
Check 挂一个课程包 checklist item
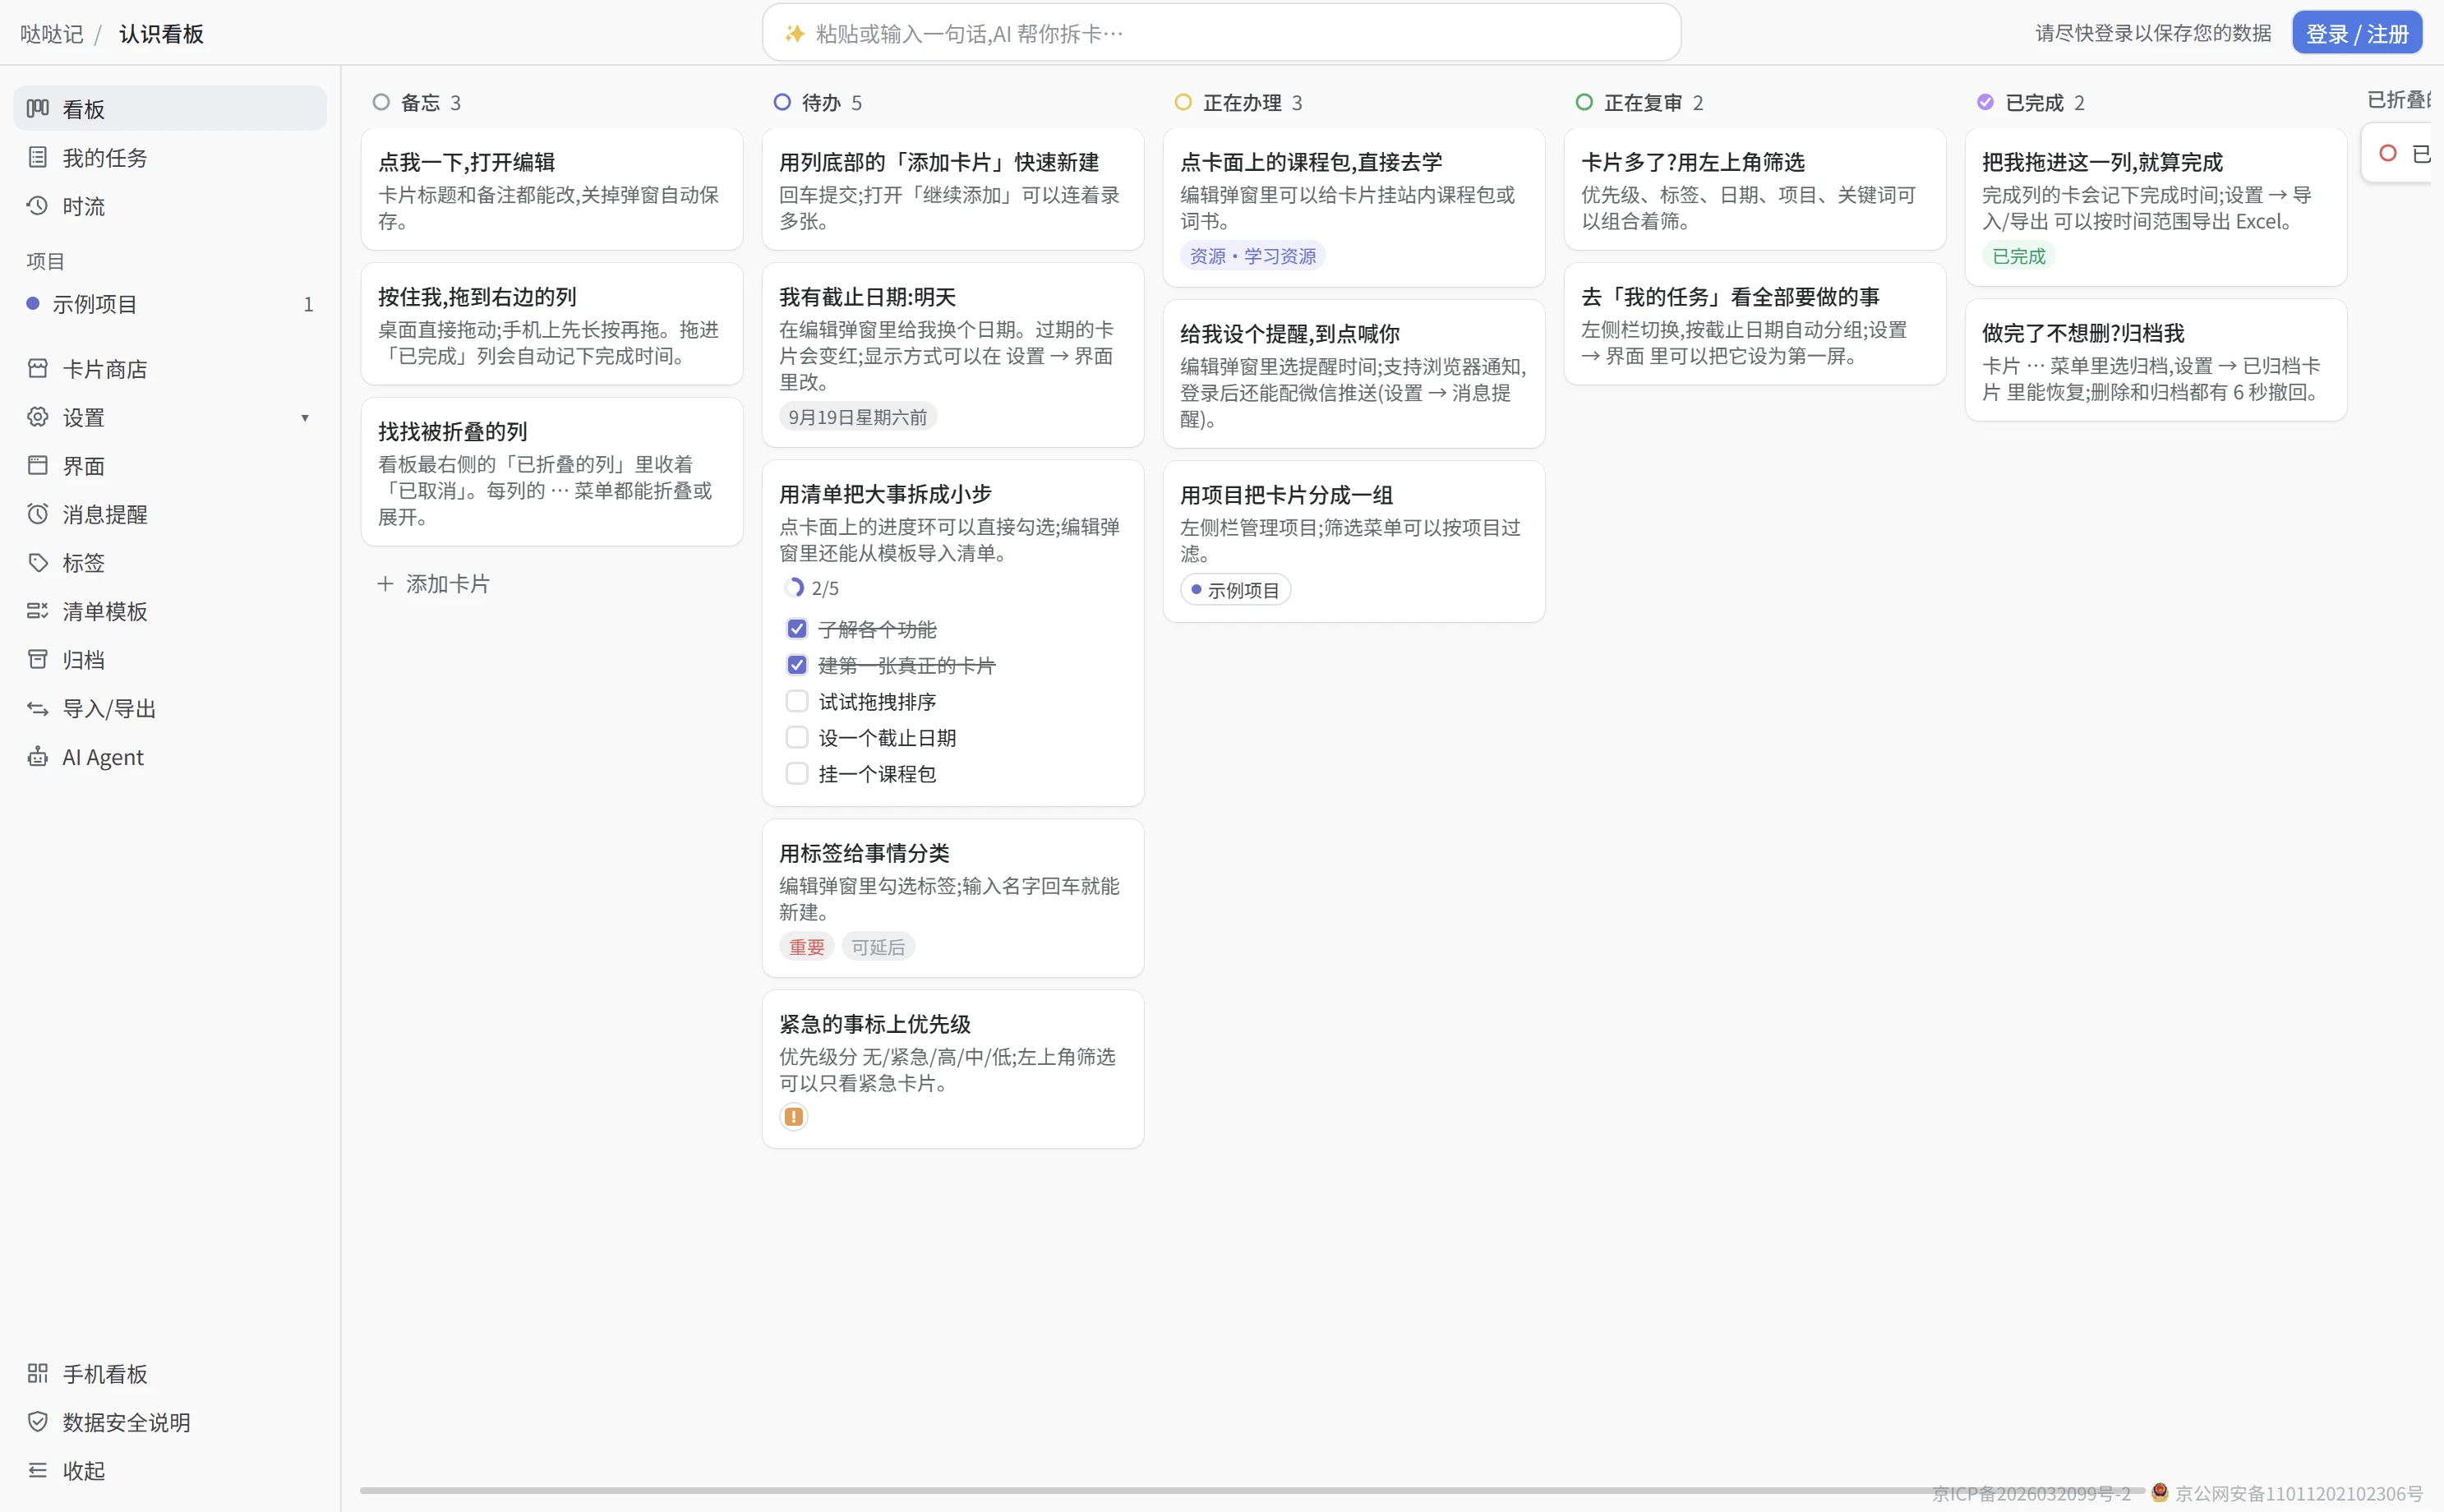797,772
